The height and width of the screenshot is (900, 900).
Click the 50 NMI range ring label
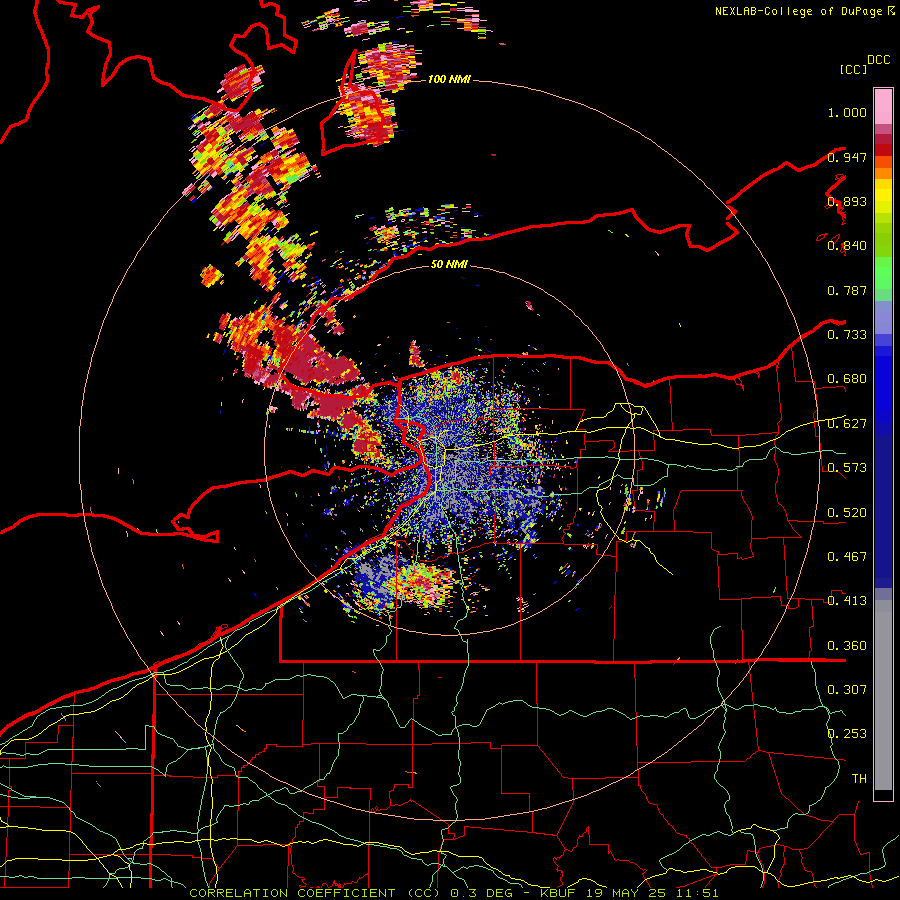pyautogui.click(x=449, y=264)
